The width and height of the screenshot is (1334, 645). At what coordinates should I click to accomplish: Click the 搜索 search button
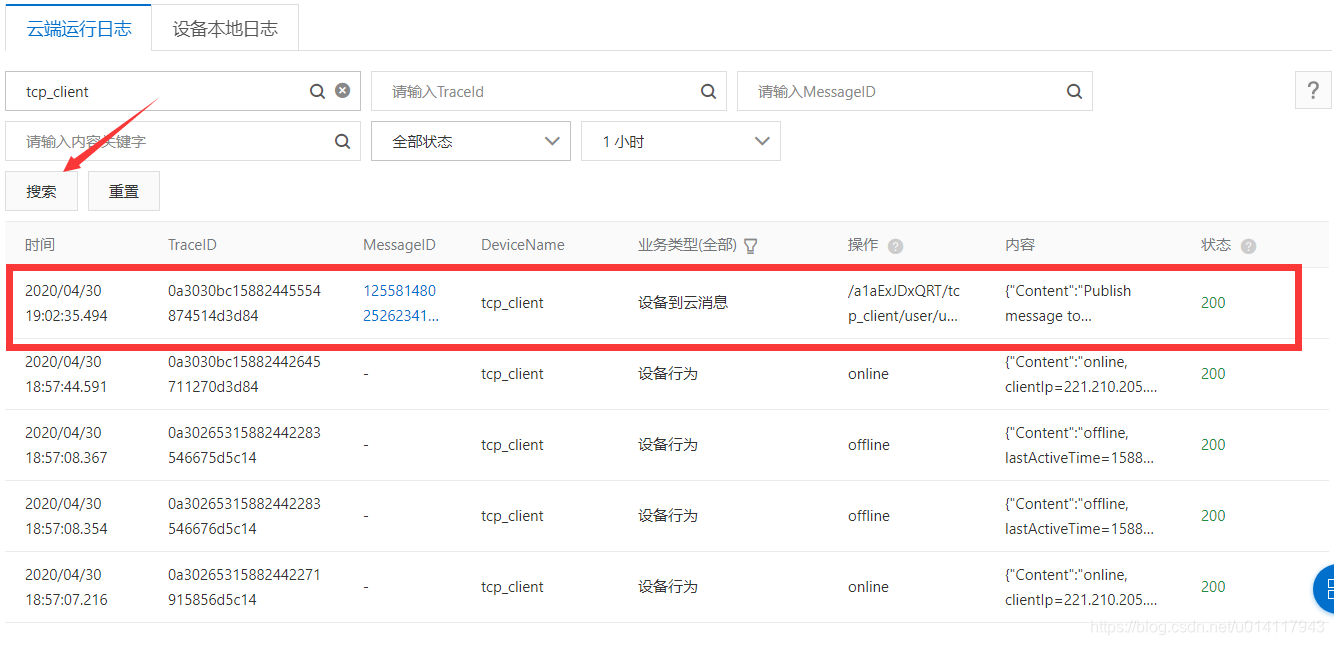coord(41,191)
